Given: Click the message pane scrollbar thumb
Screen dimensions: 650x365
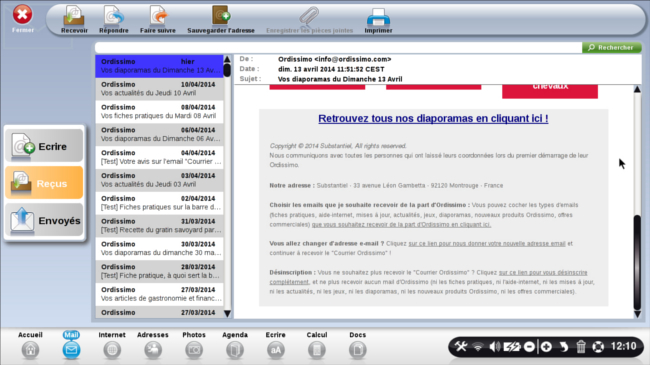Looking at the screenshot, I should pos(637,262).
